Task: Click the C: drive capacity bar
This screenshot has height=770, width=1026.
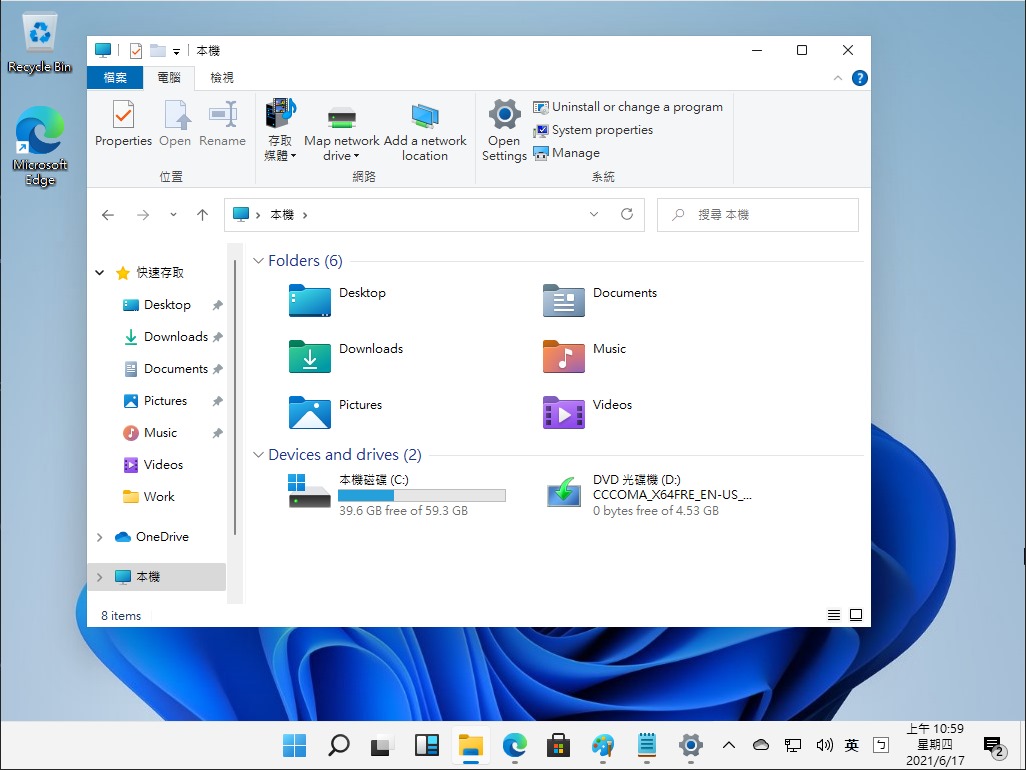Action: [x=421, y=495]
